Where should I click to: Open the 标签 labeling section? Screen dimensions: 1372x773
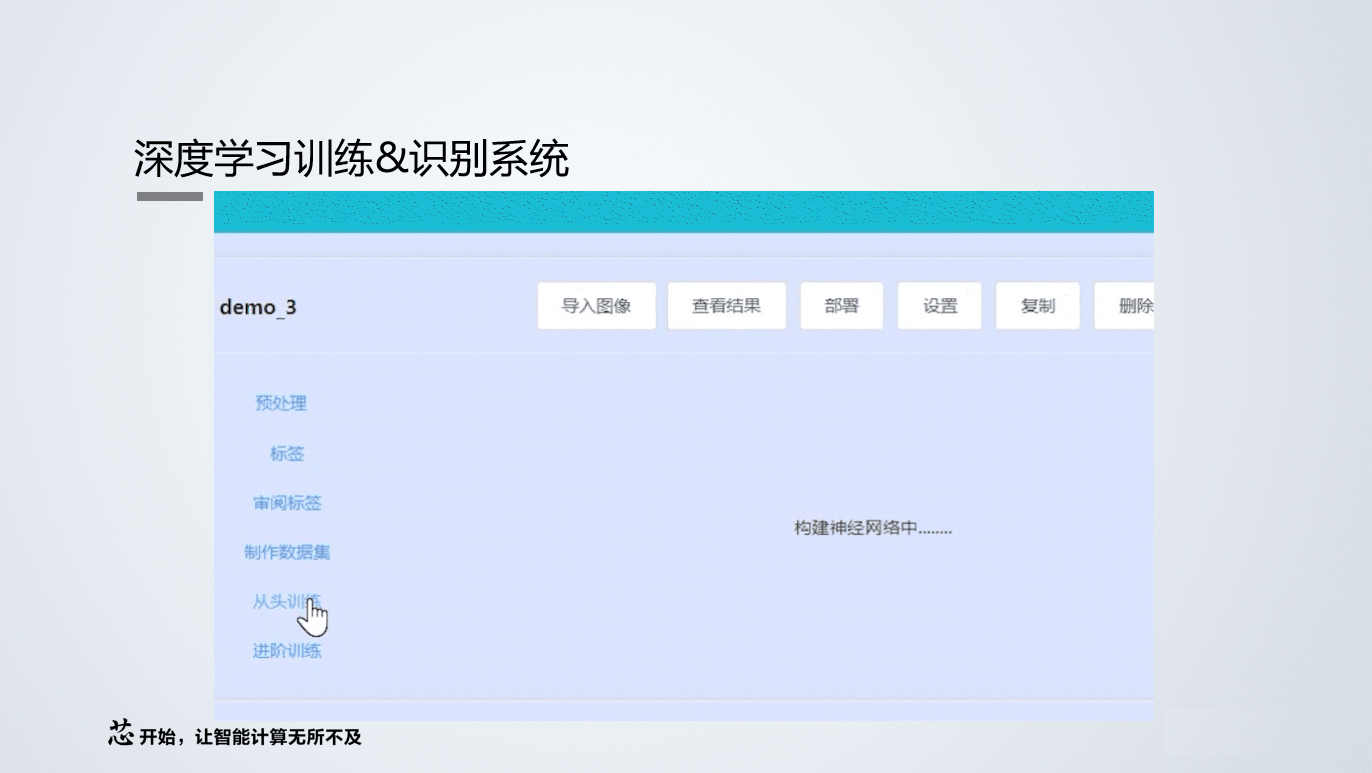tap(287, 453)
